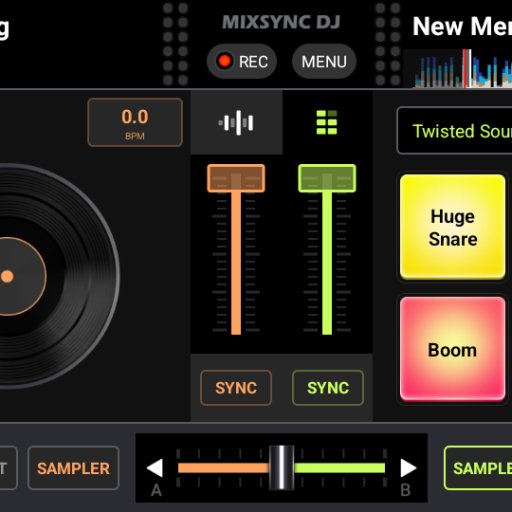This screenshot has width=512, height=512.
Task: Click the green deck B volume fader handle
Action: [327, 178]
